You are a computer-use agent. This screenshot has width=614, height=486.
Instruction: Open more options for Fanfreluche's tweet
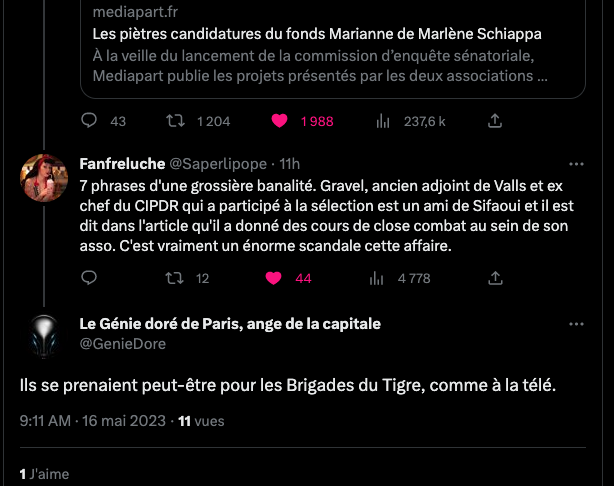[576, 164]
